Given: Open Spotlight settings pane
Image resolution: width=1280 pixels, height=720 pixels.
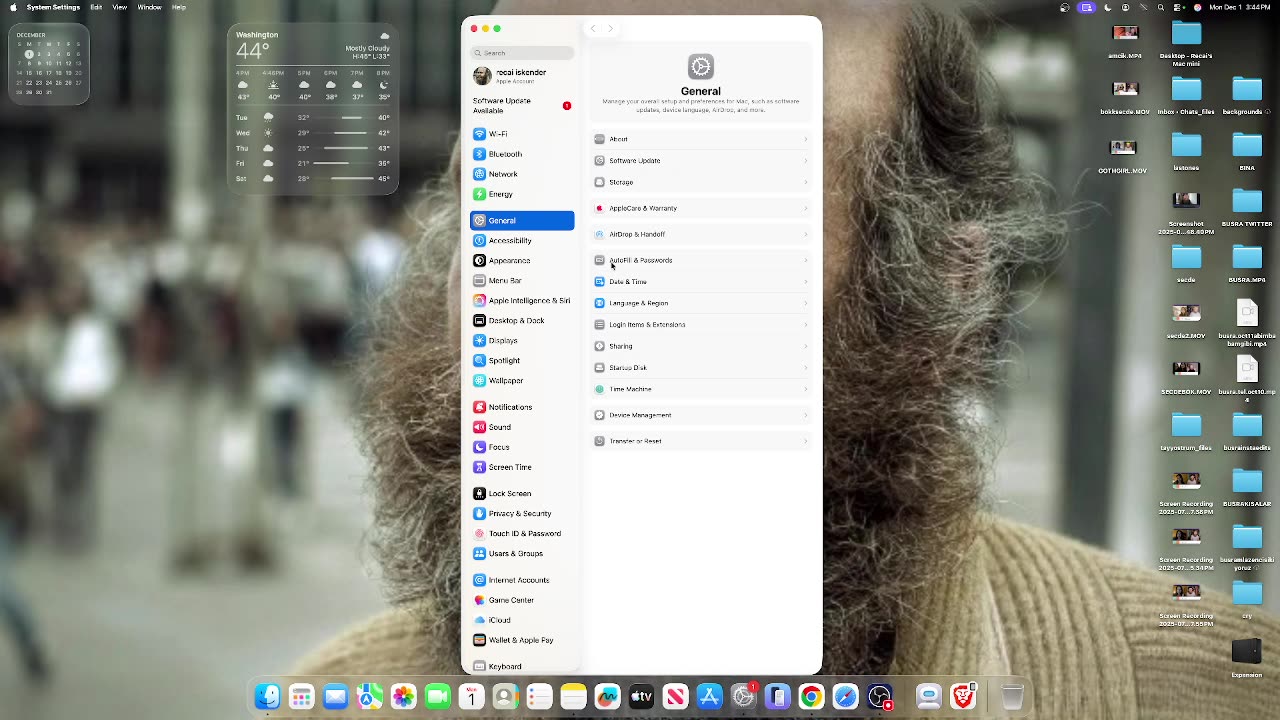Looking at the screenshot, I should pos(522,360).
